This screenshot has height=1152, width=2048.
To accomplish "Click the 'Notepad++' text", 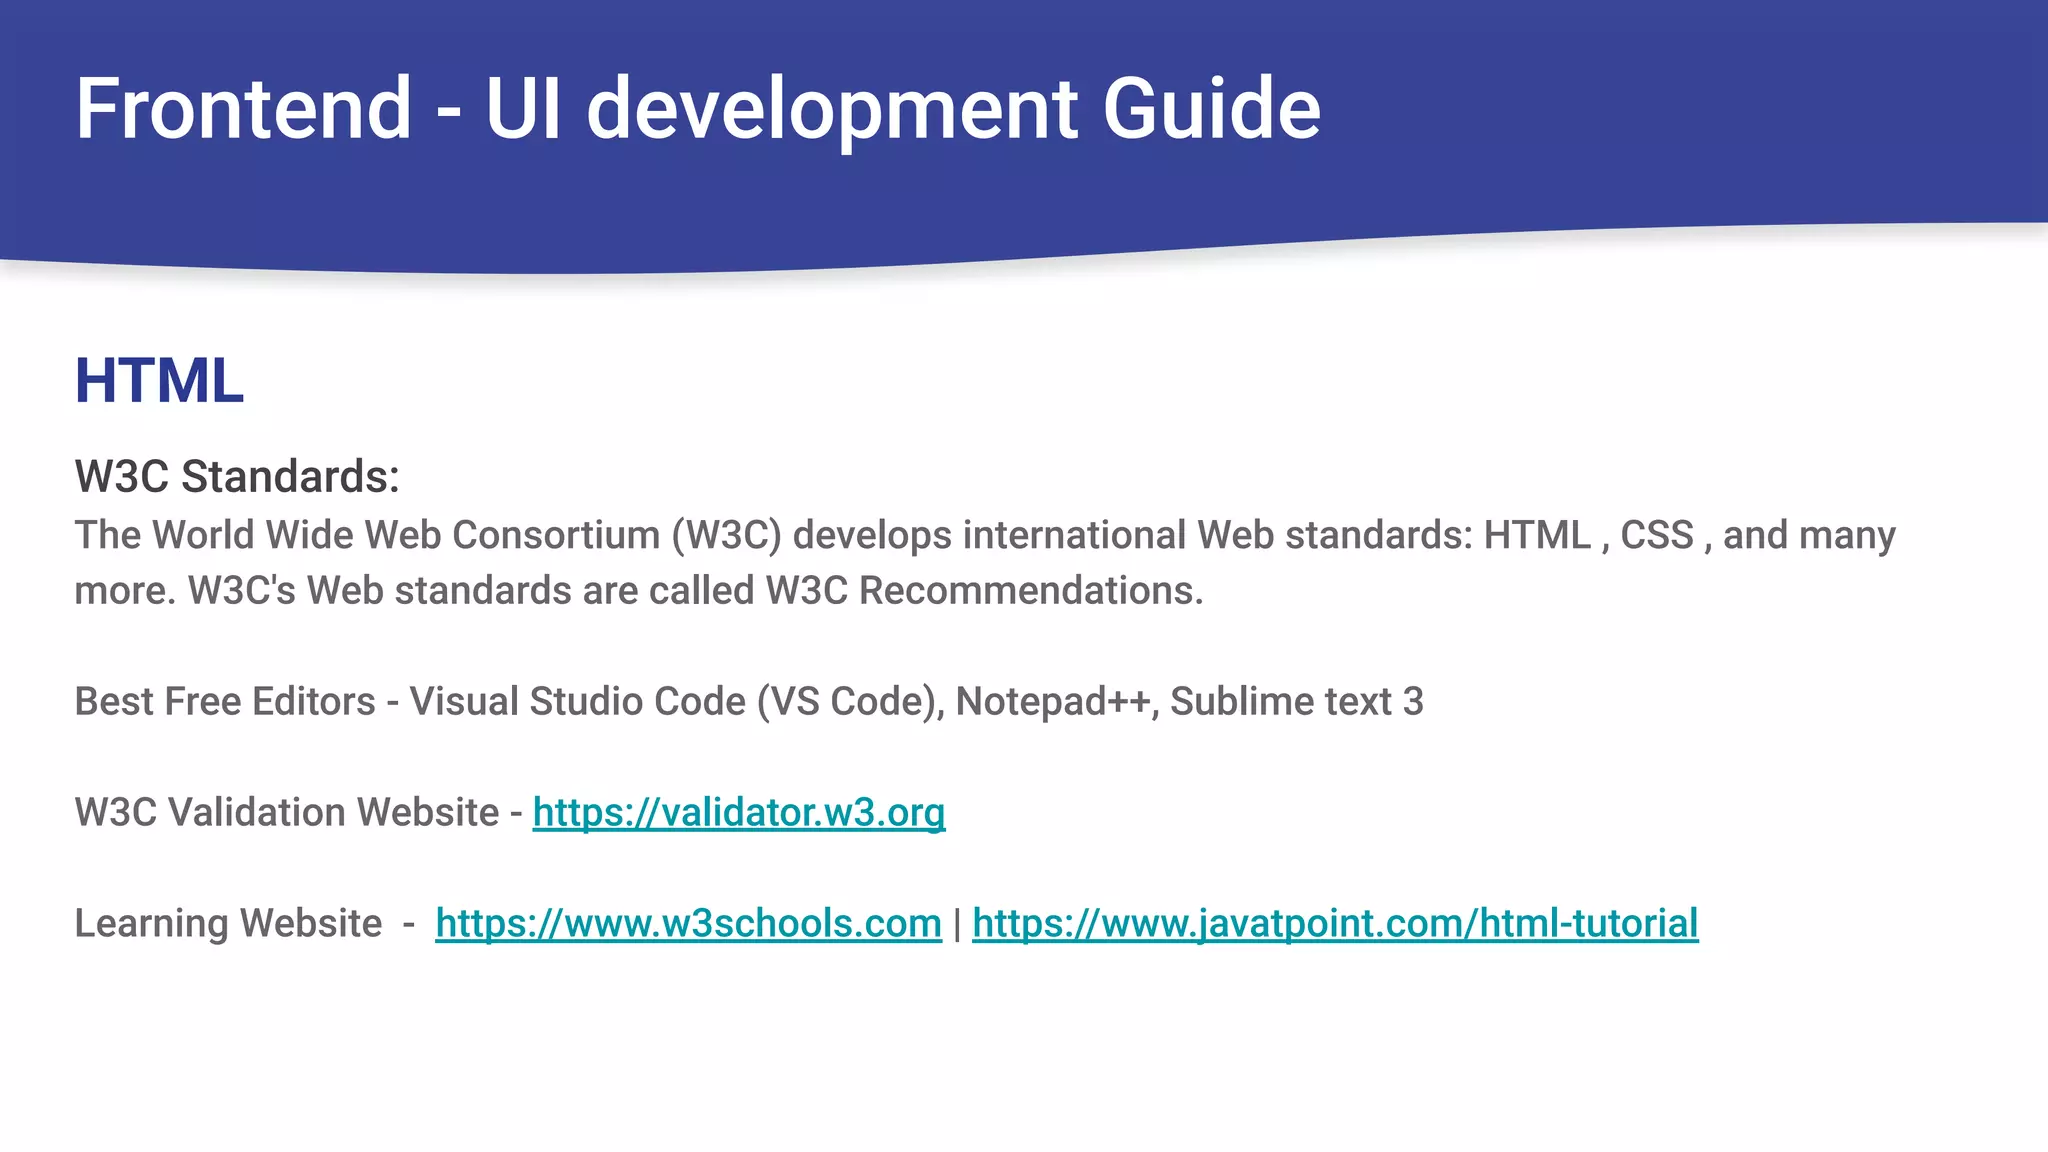I will [x=1055, y=701].
